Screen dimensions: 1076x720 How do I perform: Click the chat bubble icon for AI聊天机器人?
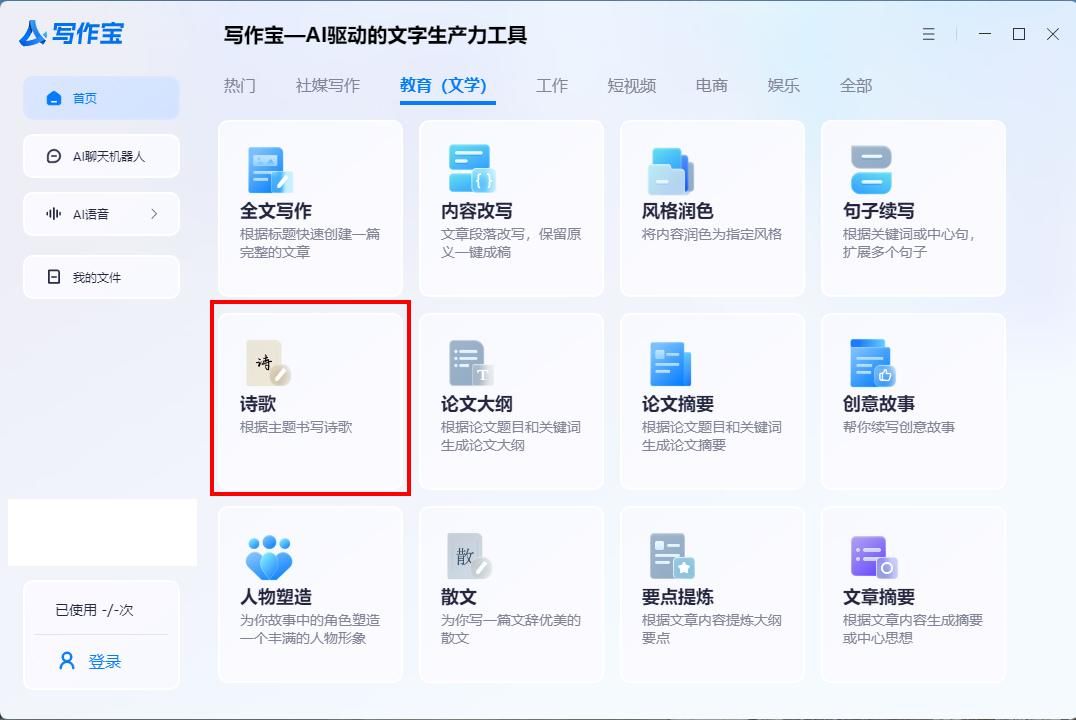pos(54,156)
